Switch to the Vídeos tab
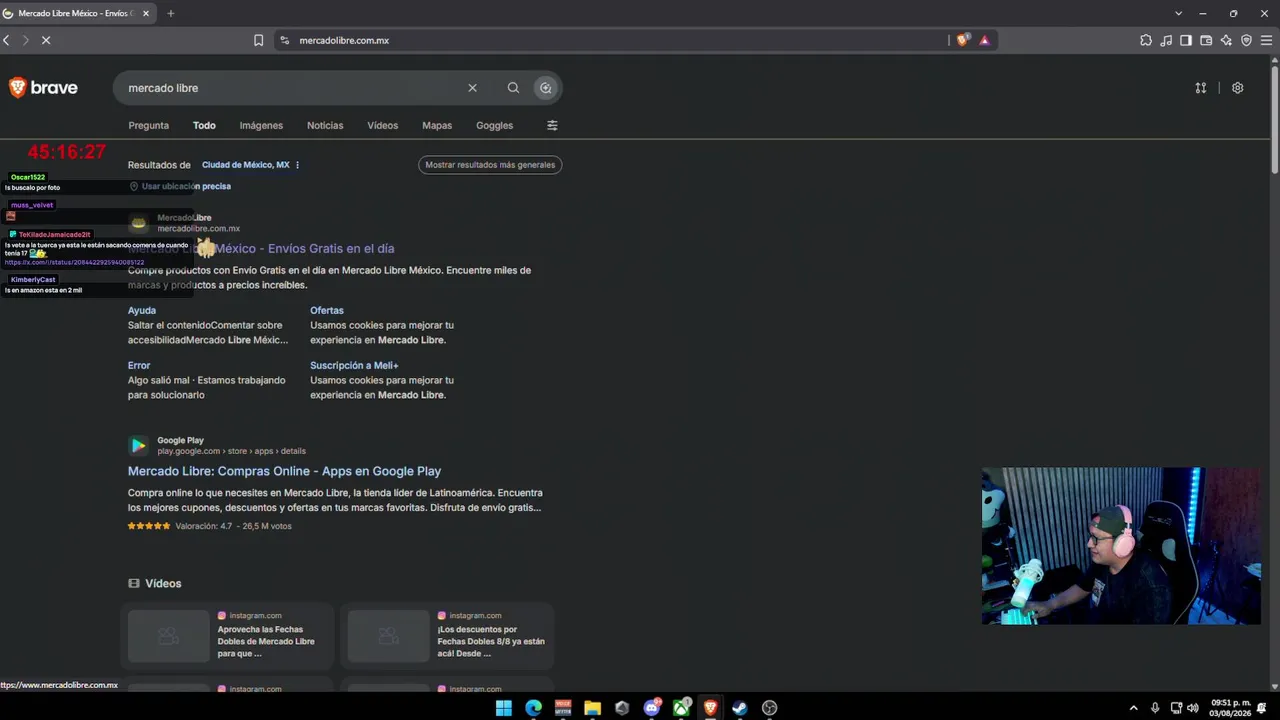 (382, 125)
